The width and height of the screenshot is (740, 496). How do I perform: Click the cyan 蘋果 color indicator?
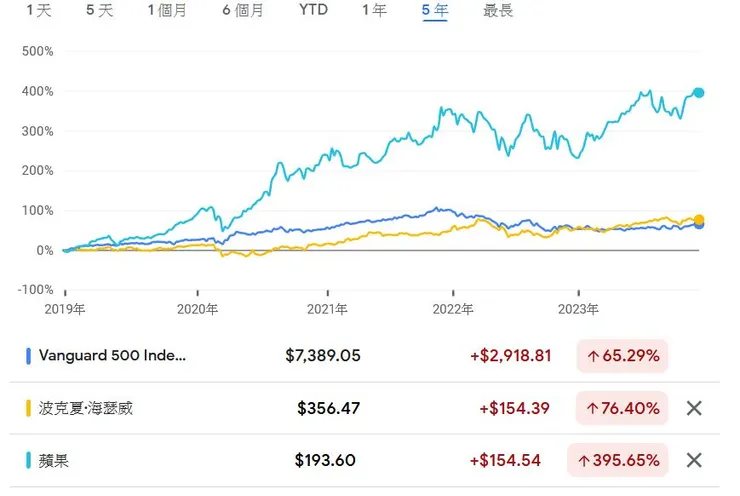(x=28, y=460)
